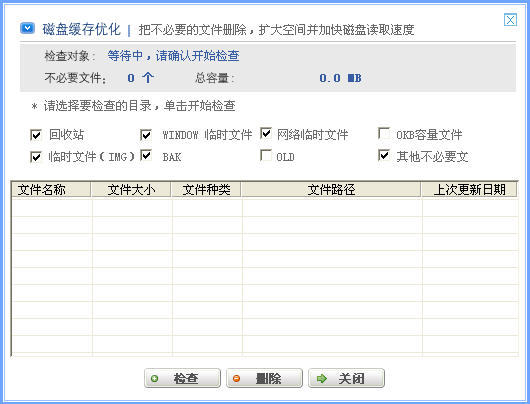Click the 关闭 button

point(346,378)
